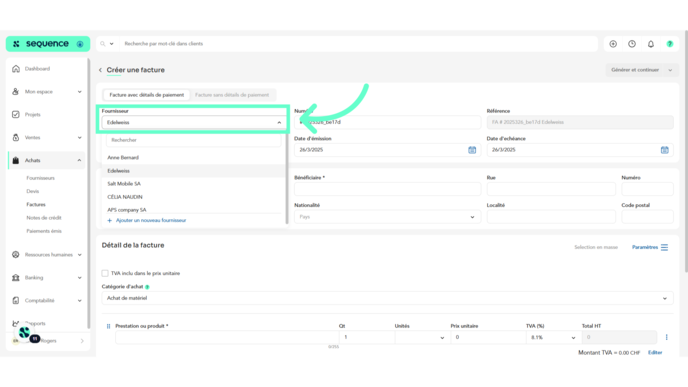Click the Ressources humaines icon
Viewport: 688px width, 387px height.
point(16,254)
